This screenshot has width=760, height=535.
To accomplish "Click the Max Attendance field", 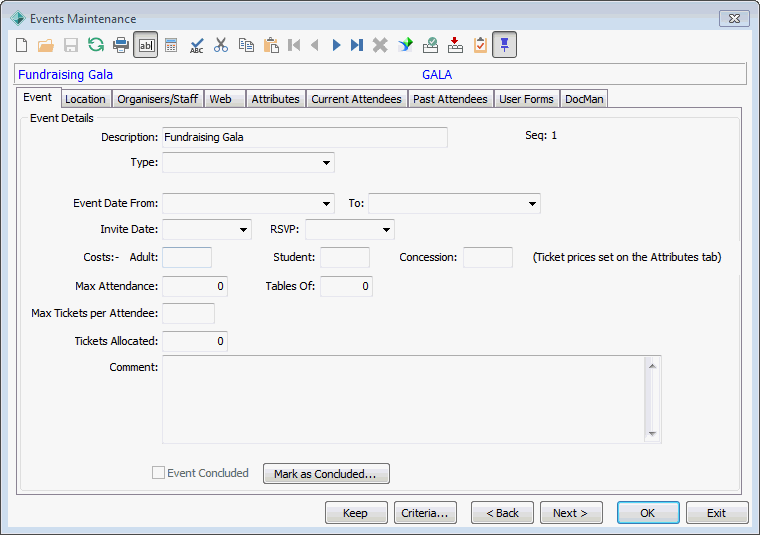I will point(195,286).
